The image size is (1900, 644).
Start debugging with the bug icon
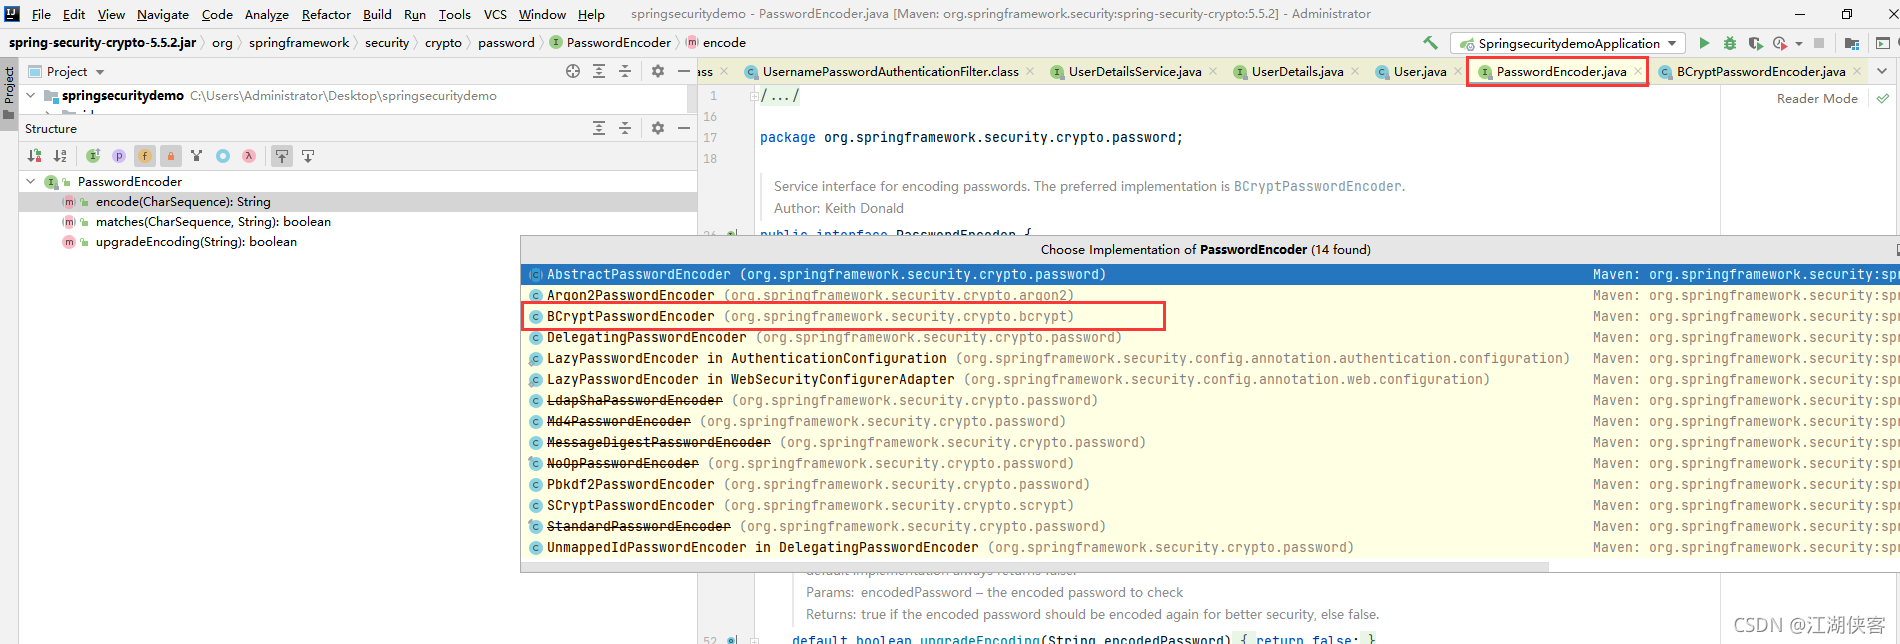tap(1730, 43)
